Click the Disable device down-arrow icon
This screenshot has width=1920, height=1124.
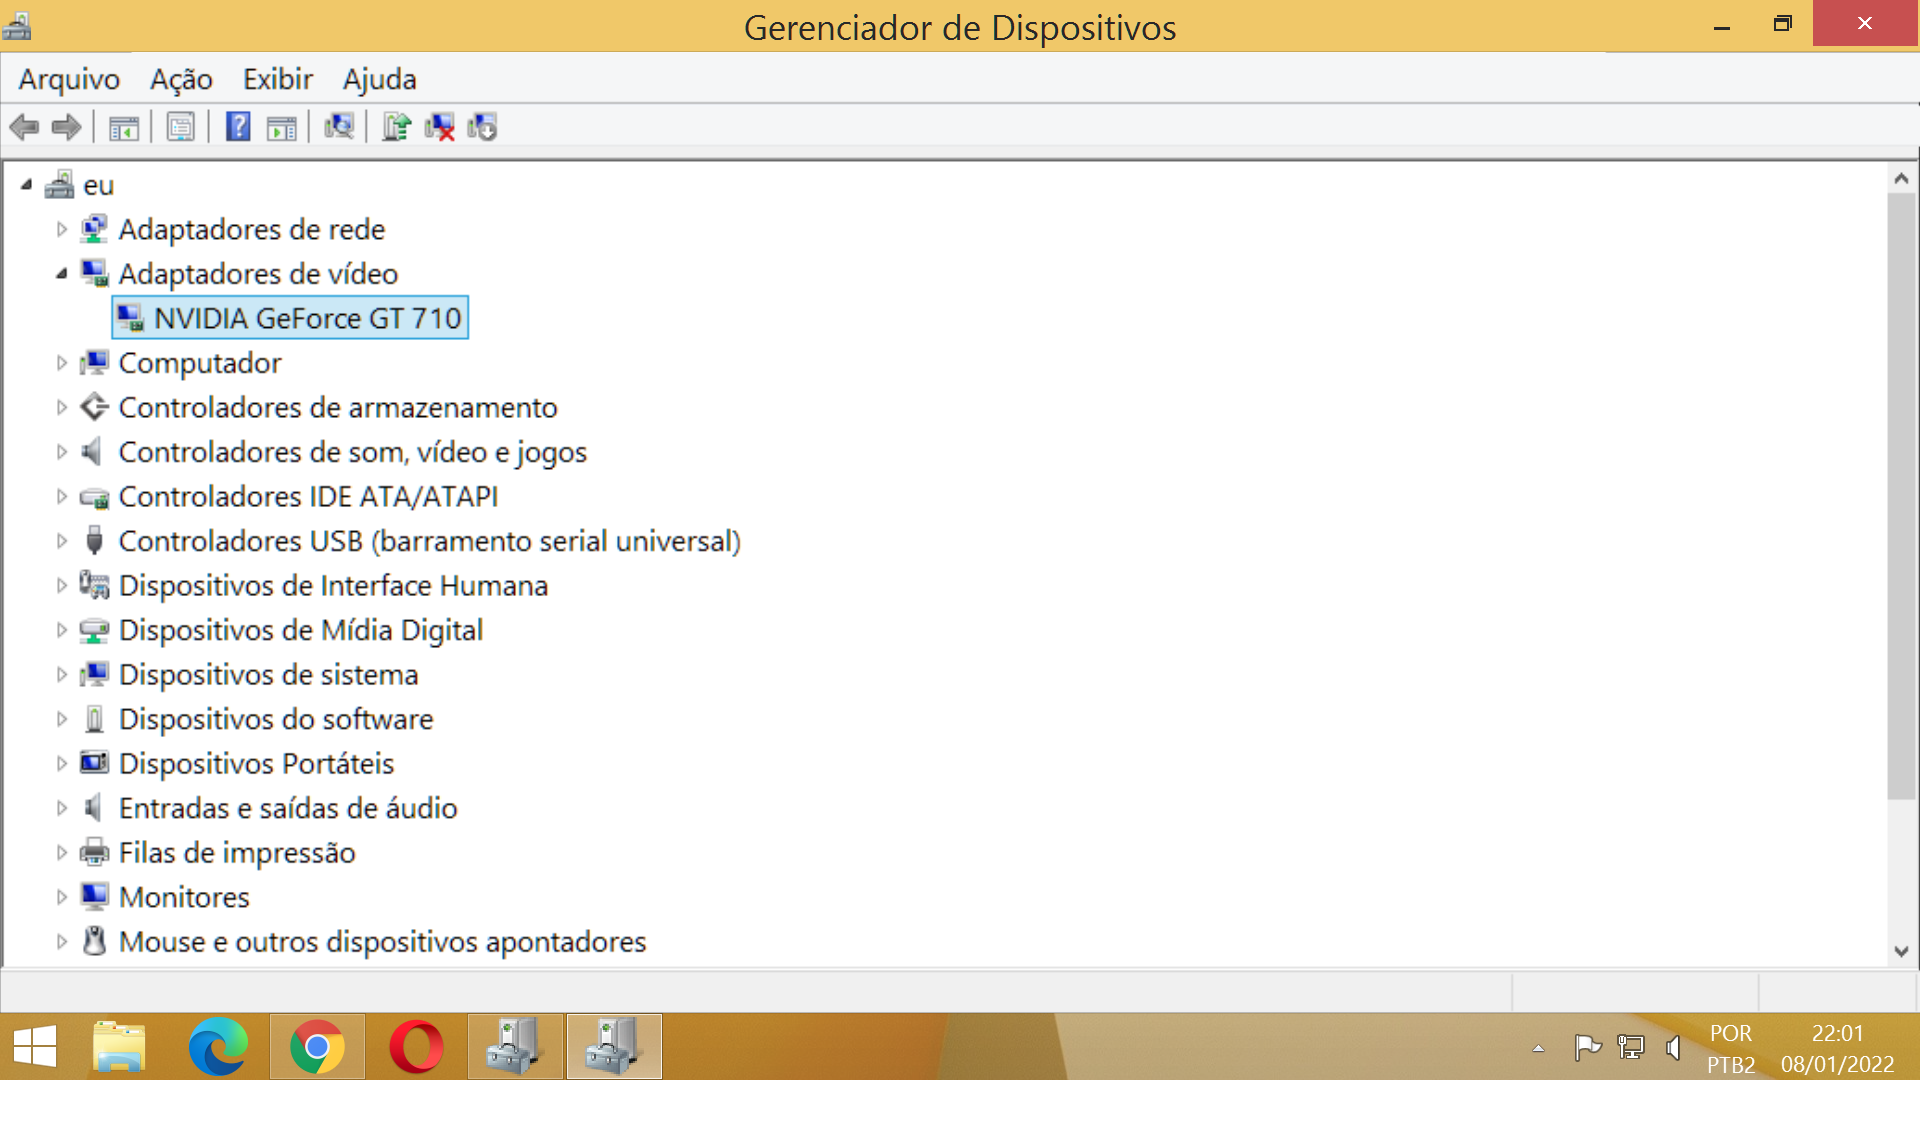click(x=482, y=127)
